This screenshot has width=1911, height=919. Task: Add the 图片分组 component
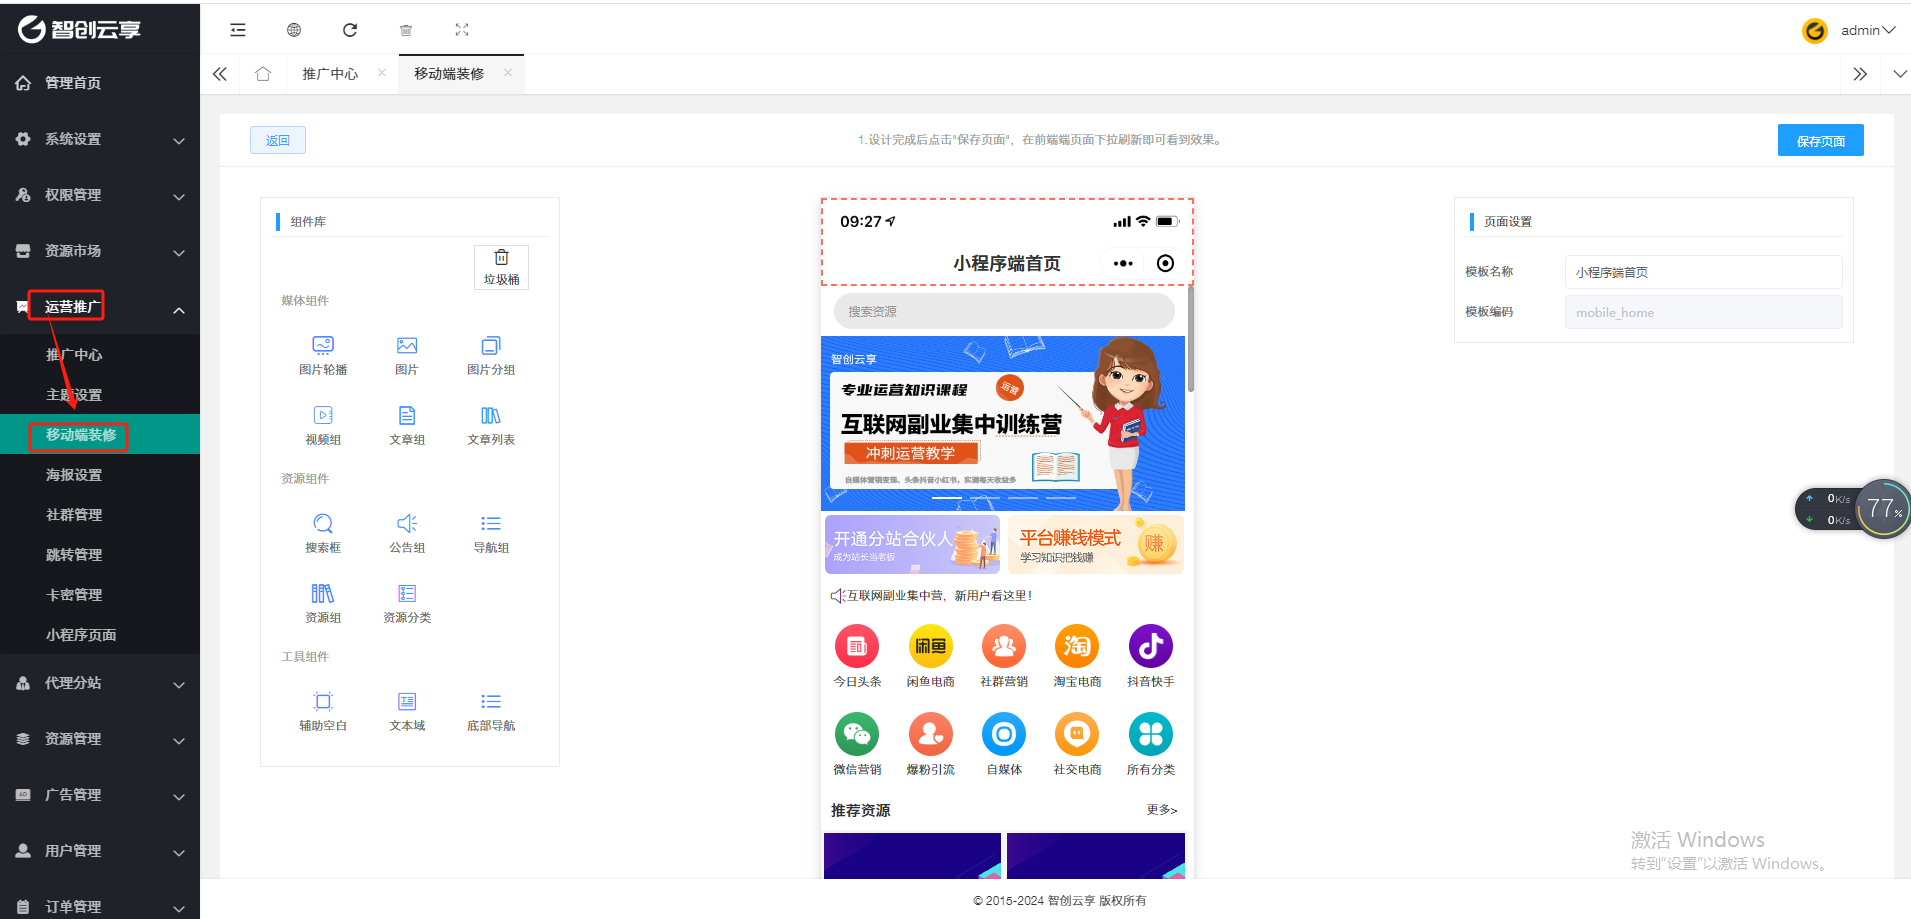pos(491,355)
